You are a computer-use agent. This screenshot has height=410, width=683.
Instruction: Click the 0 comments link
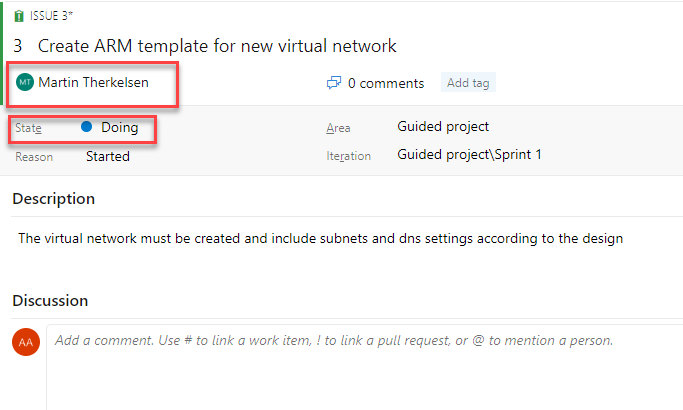point(385,83)
